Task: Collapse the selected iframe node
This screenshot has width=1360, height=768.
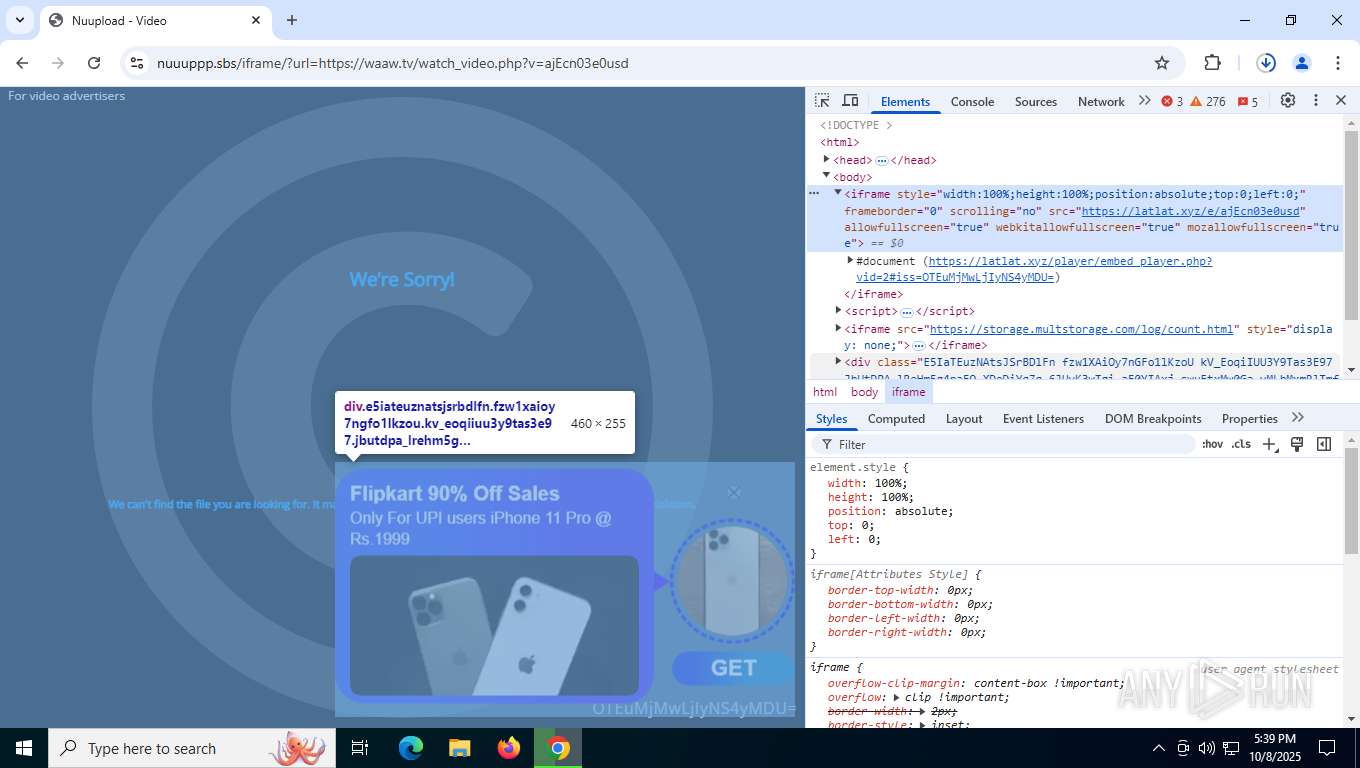Action: click(838, 192)
